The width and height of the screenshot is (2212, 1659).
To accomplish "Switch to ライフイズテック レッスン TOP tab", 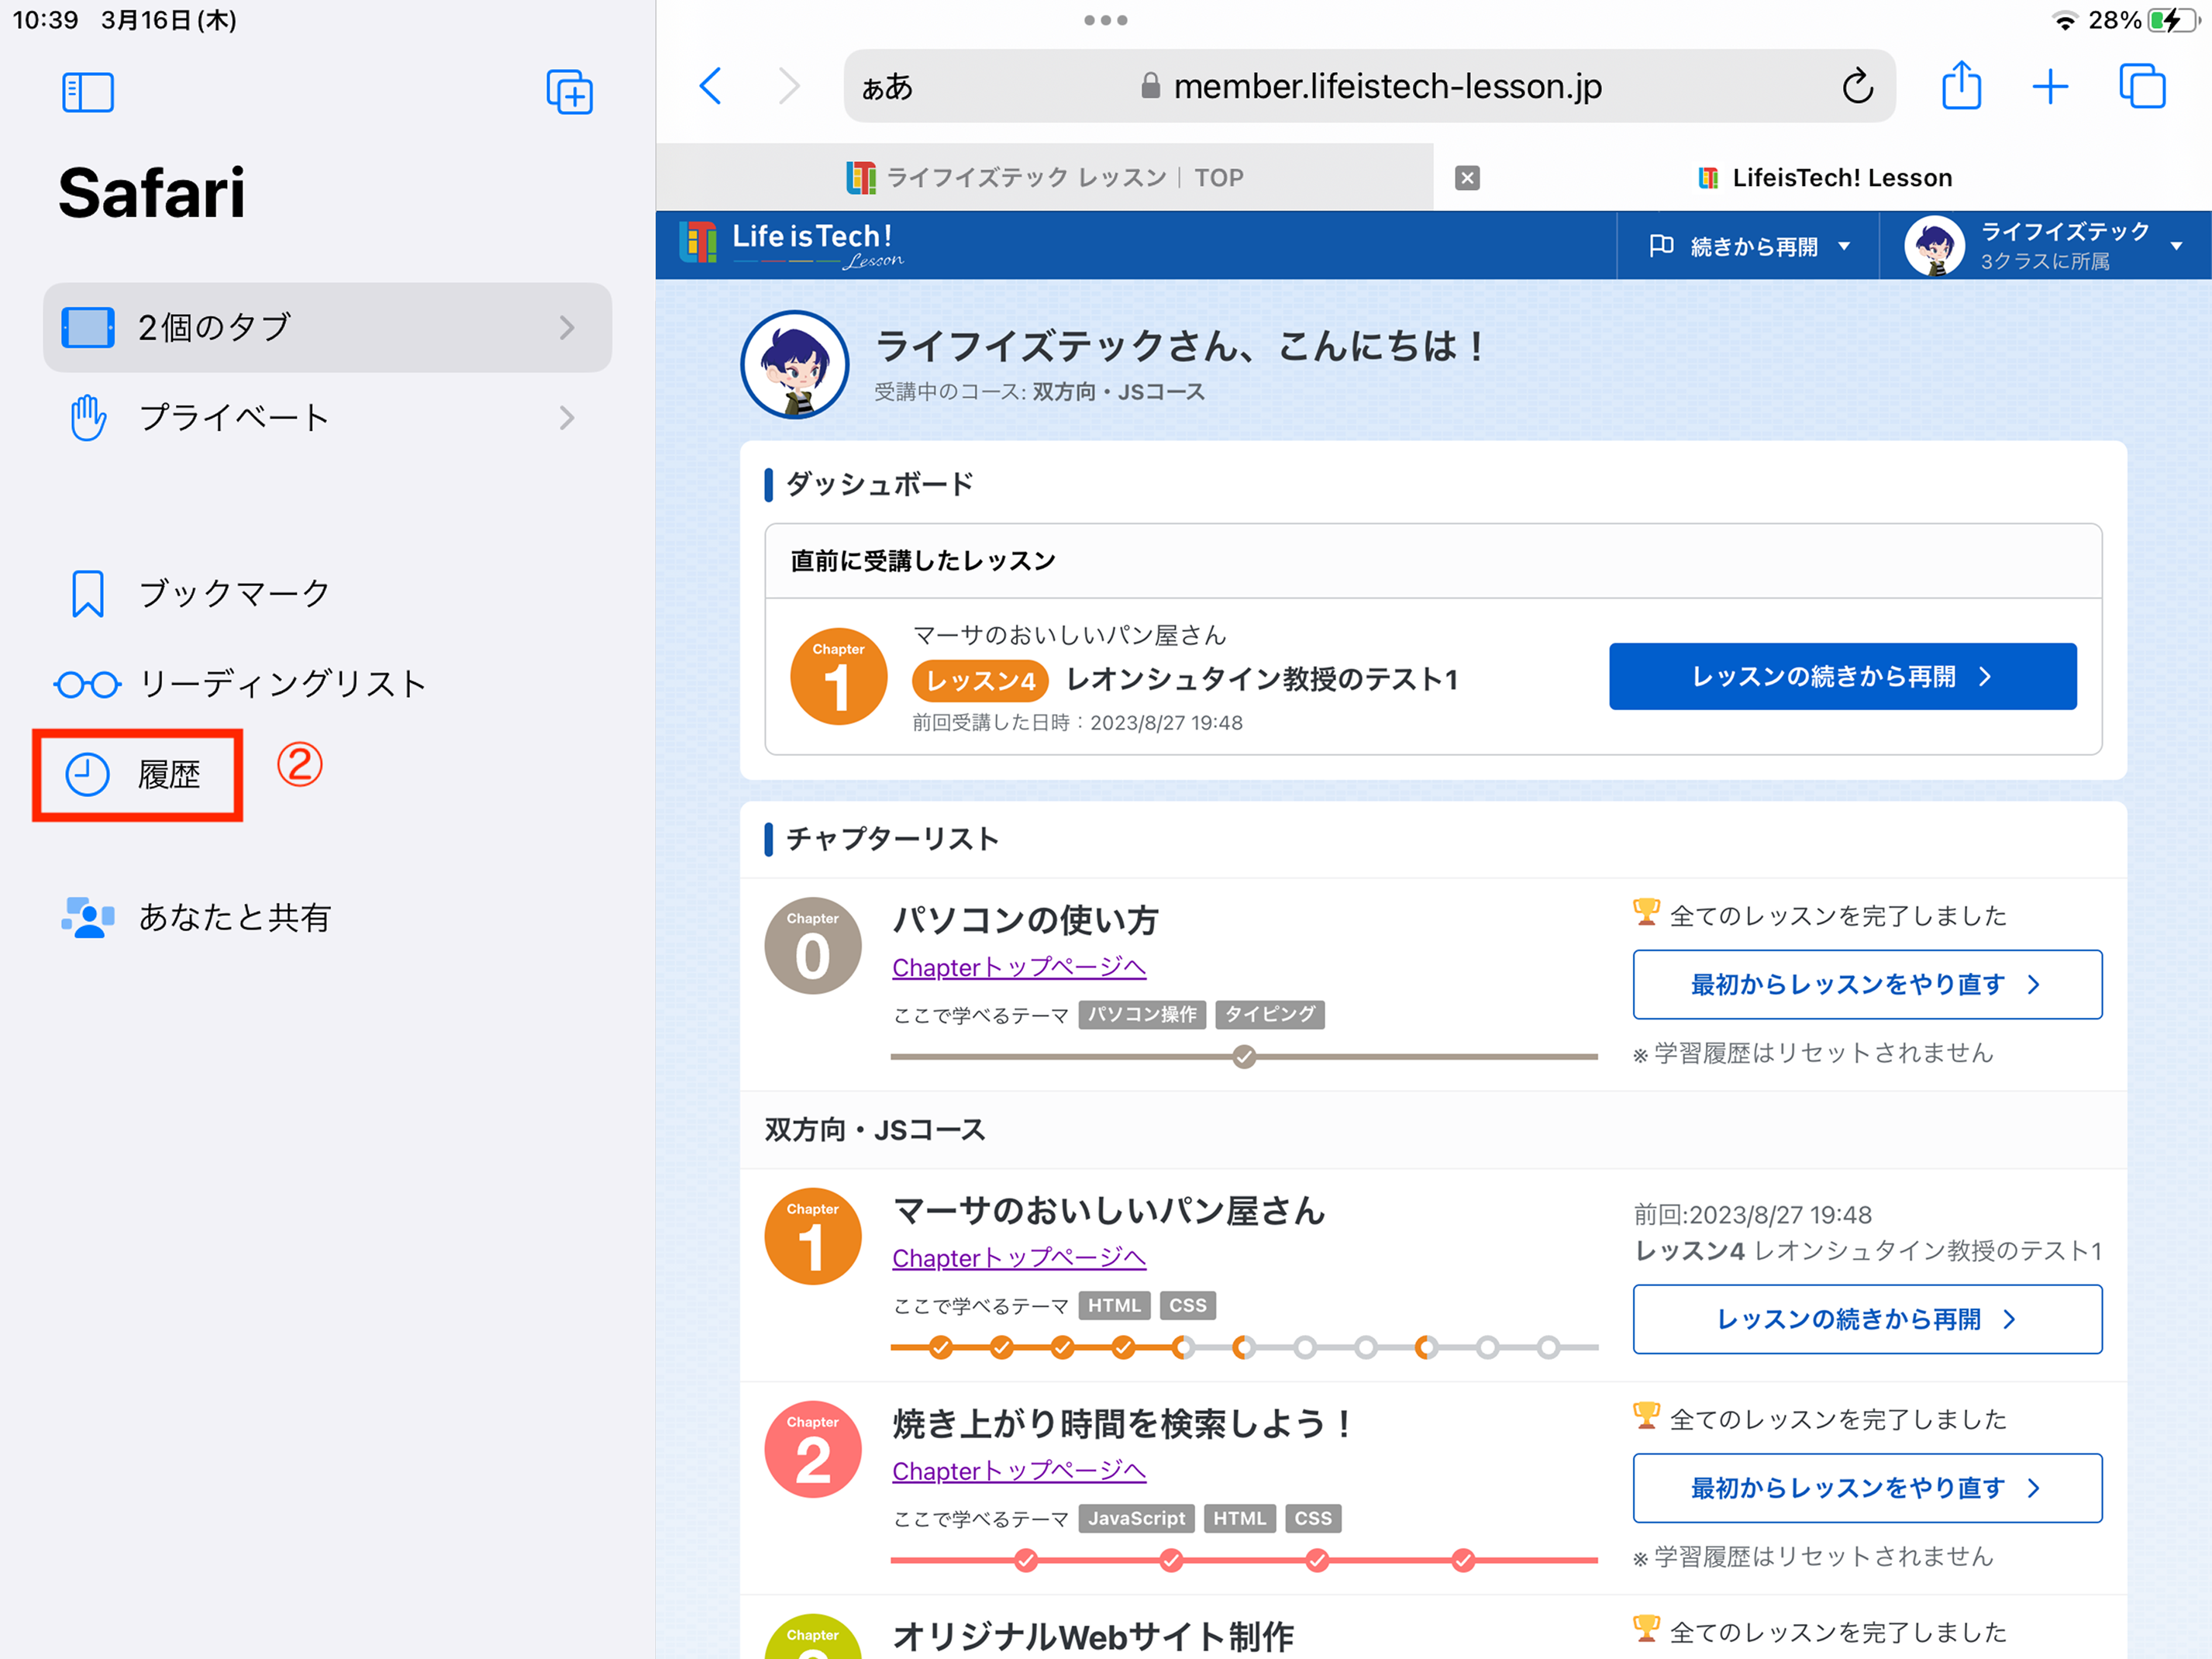I will (x=1044, y=177).
